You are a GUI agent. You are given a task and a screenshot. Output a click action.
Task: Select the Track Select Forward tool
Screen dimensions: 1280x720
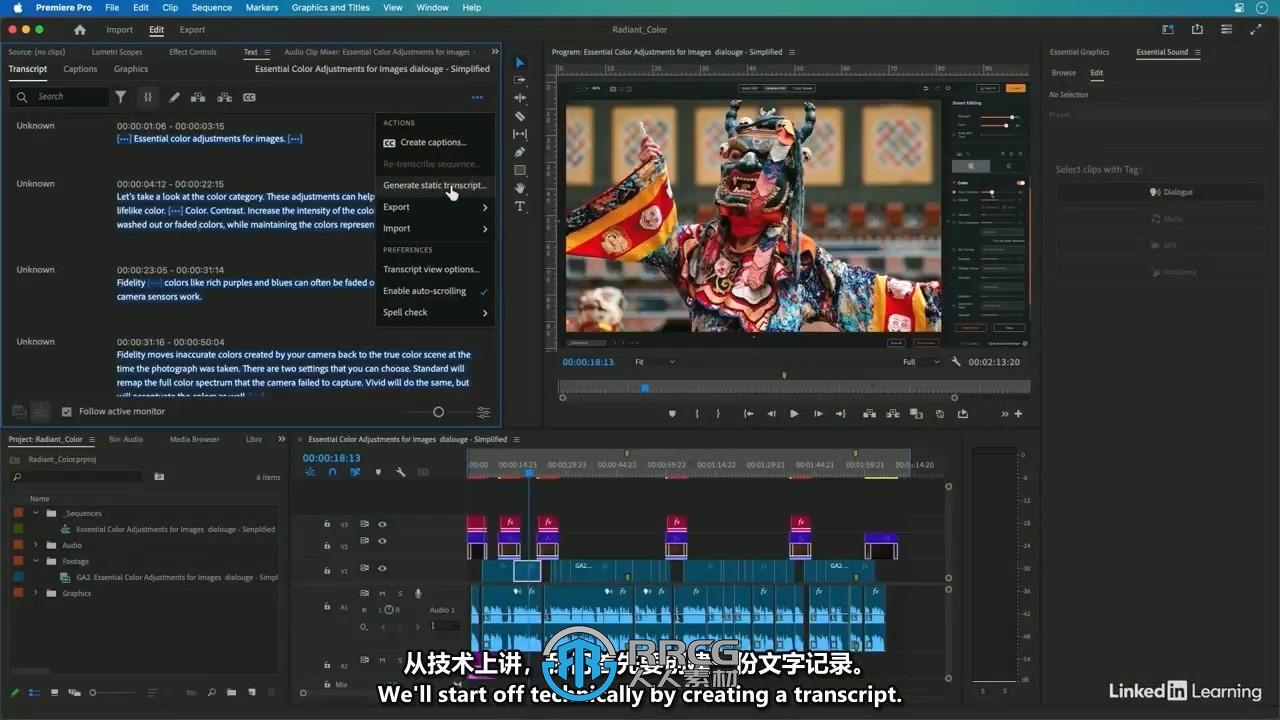[520, 80]
